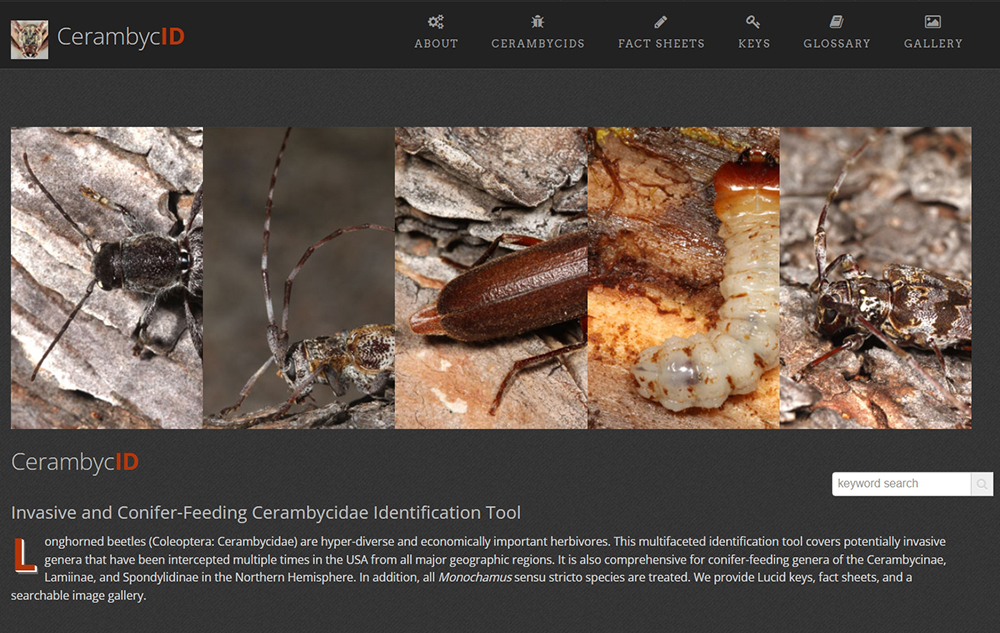Select the white larva grub photo

pyautogui.click(x=683, y=278)
